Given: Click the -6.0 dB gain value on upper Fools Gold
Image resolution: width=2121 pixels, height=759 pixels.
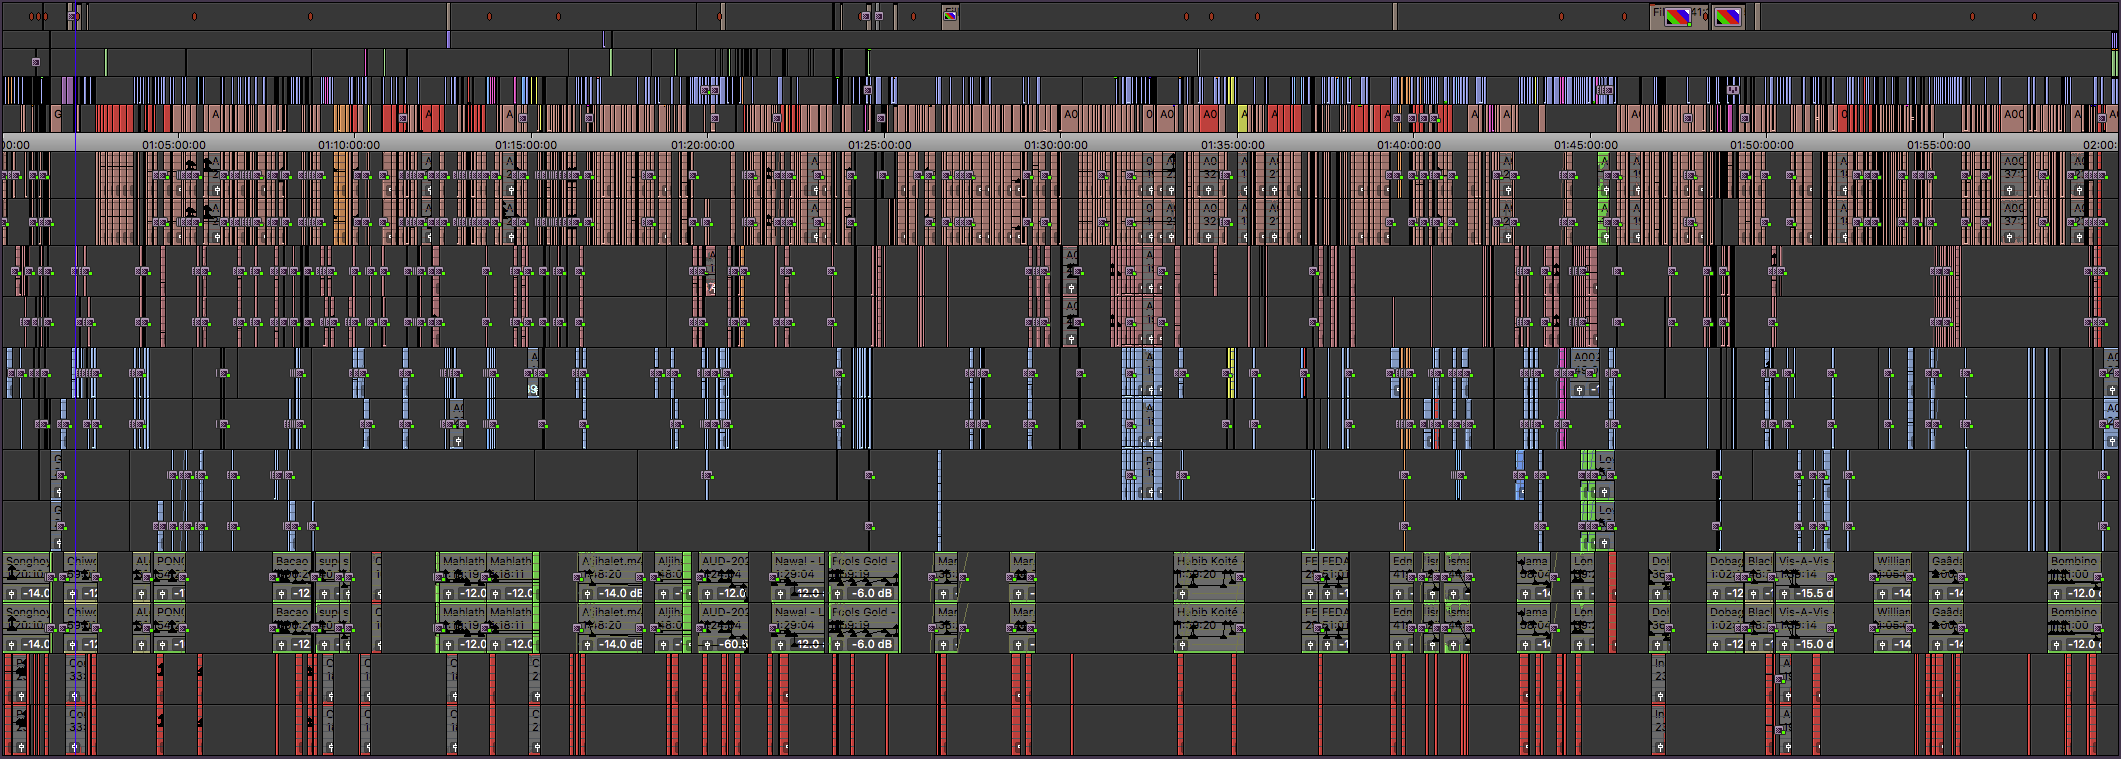Looking at the screenshot, I should coord(873,593).
